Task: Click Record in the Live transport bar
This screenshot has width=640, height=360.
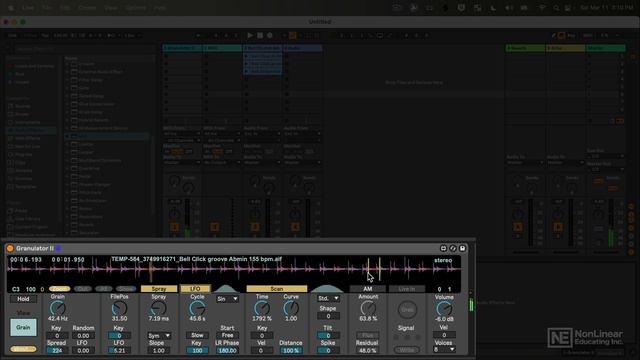Action: coord(270,36)
